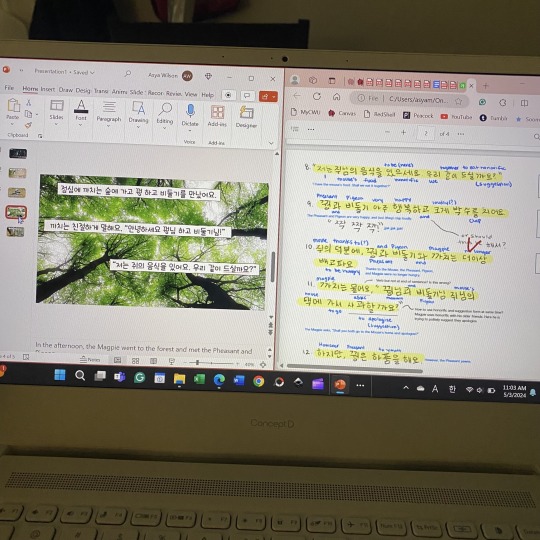Screen dimensions: 540x540
Task: Click the Cut scissors icon
Action: pos(29,103)
